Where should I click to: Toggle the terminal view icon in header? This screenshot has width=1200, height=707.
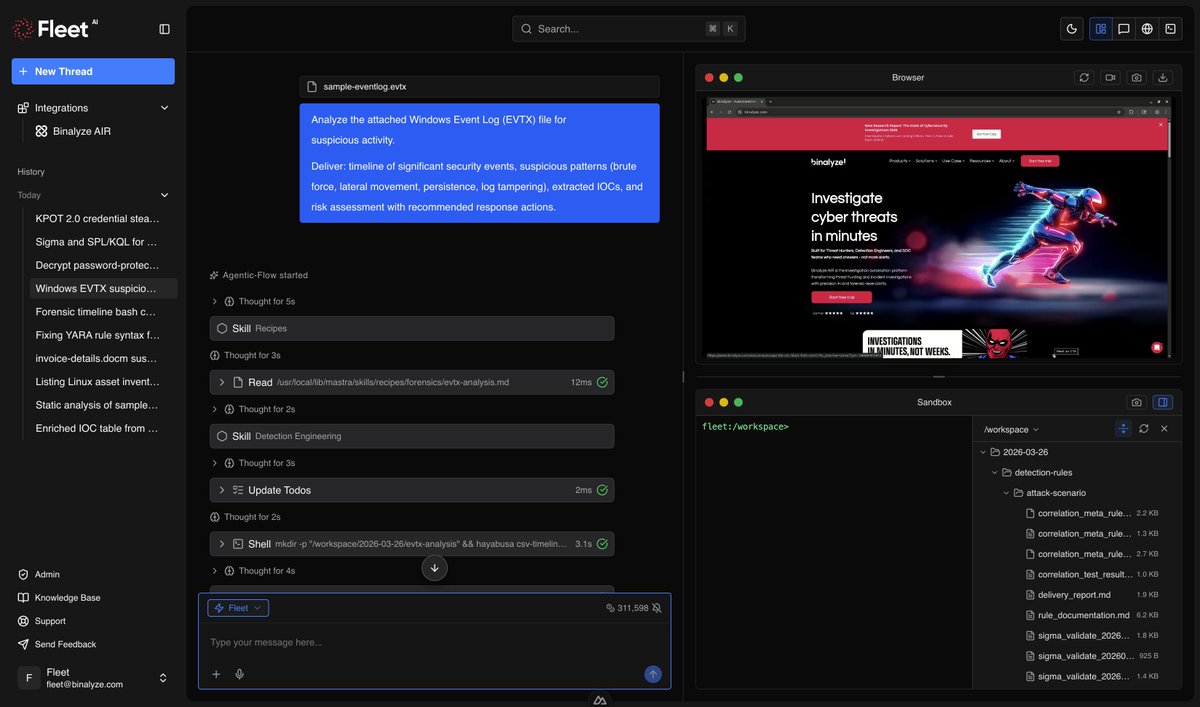point(1171,29)
